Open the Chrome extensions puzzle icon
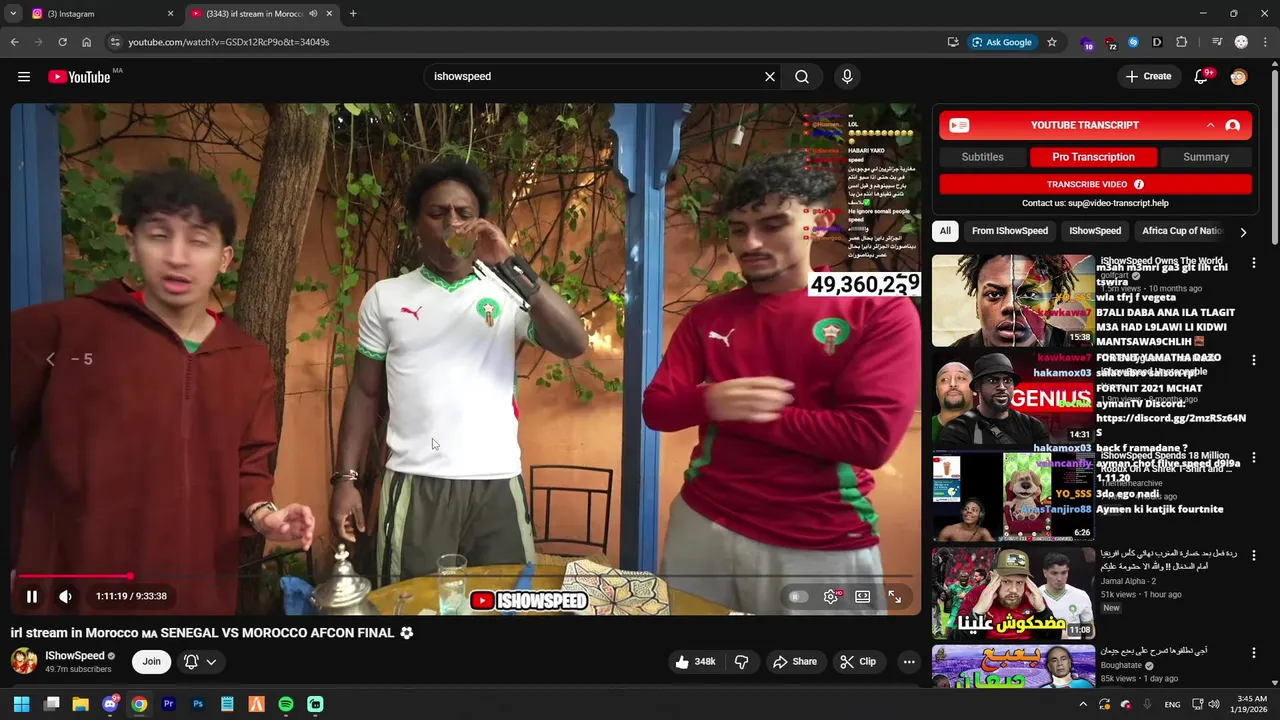This screenshot has width=1280, height=720. [x=1181, y=42]
